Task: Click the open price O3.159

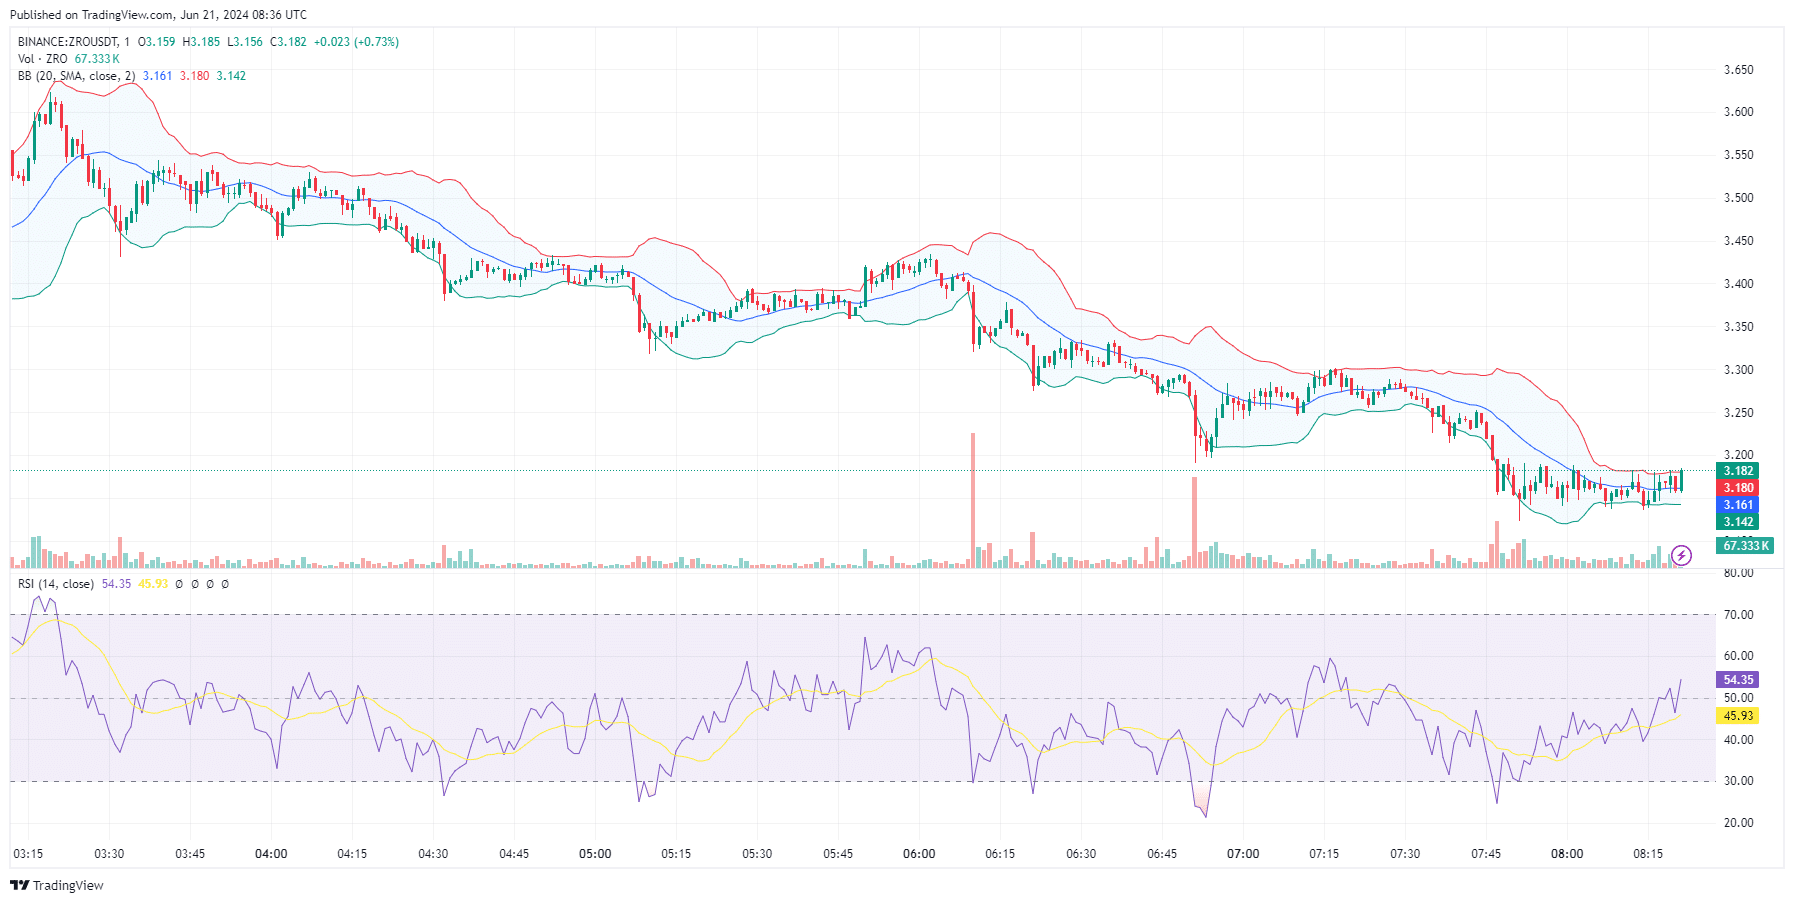Action: (x=156, y=42)
